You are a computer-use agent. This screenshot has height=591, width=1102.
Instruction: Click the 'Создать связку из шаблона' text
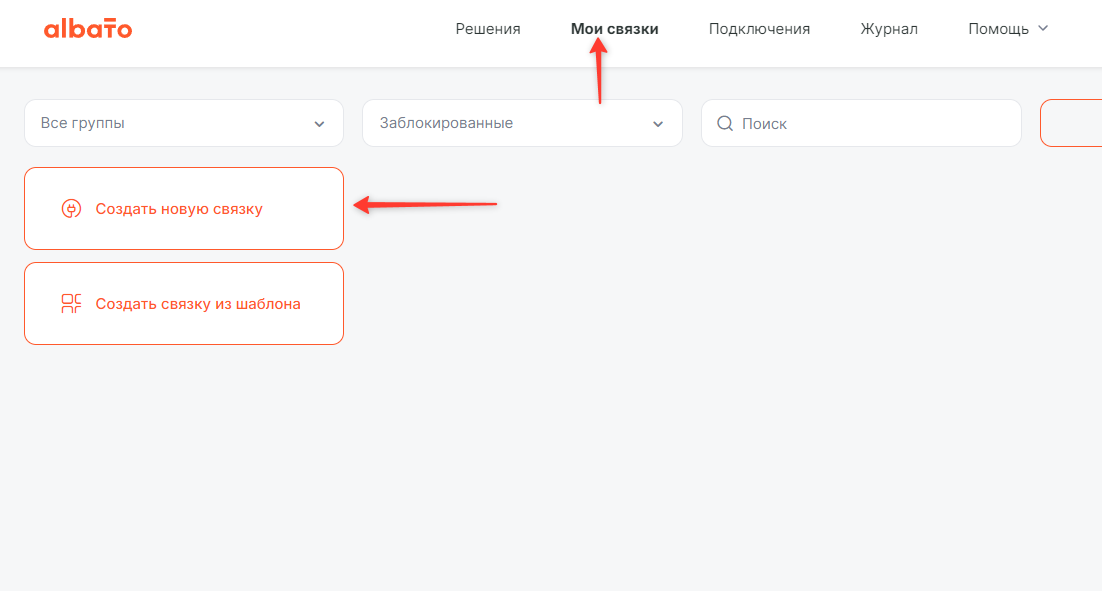coord(198,304)
